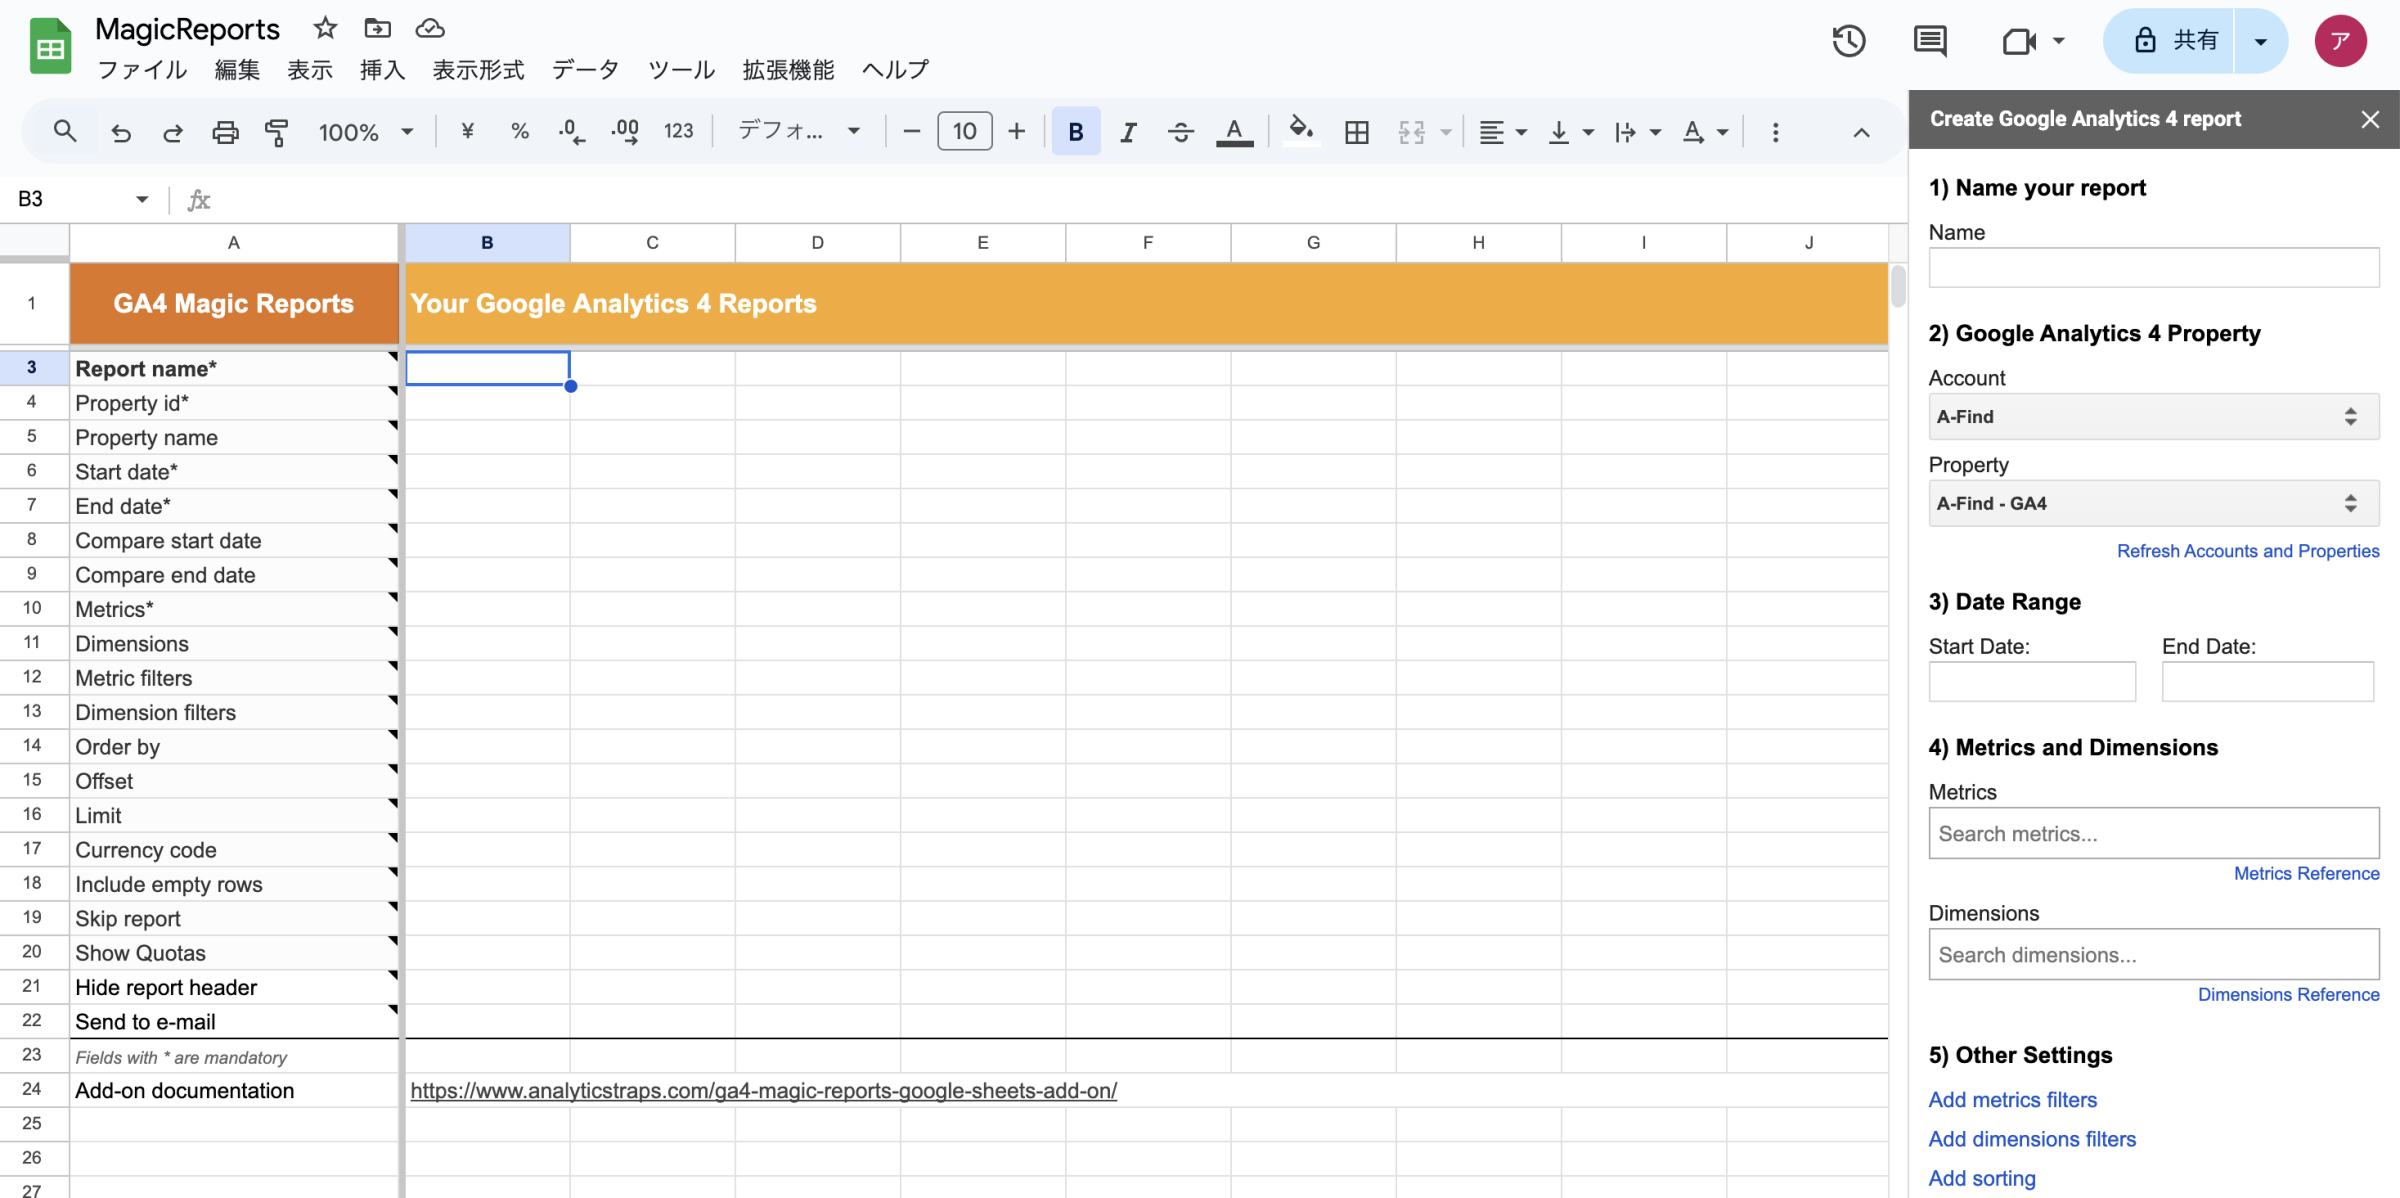Toggle strikethrough formatting

click(1181, 132)
